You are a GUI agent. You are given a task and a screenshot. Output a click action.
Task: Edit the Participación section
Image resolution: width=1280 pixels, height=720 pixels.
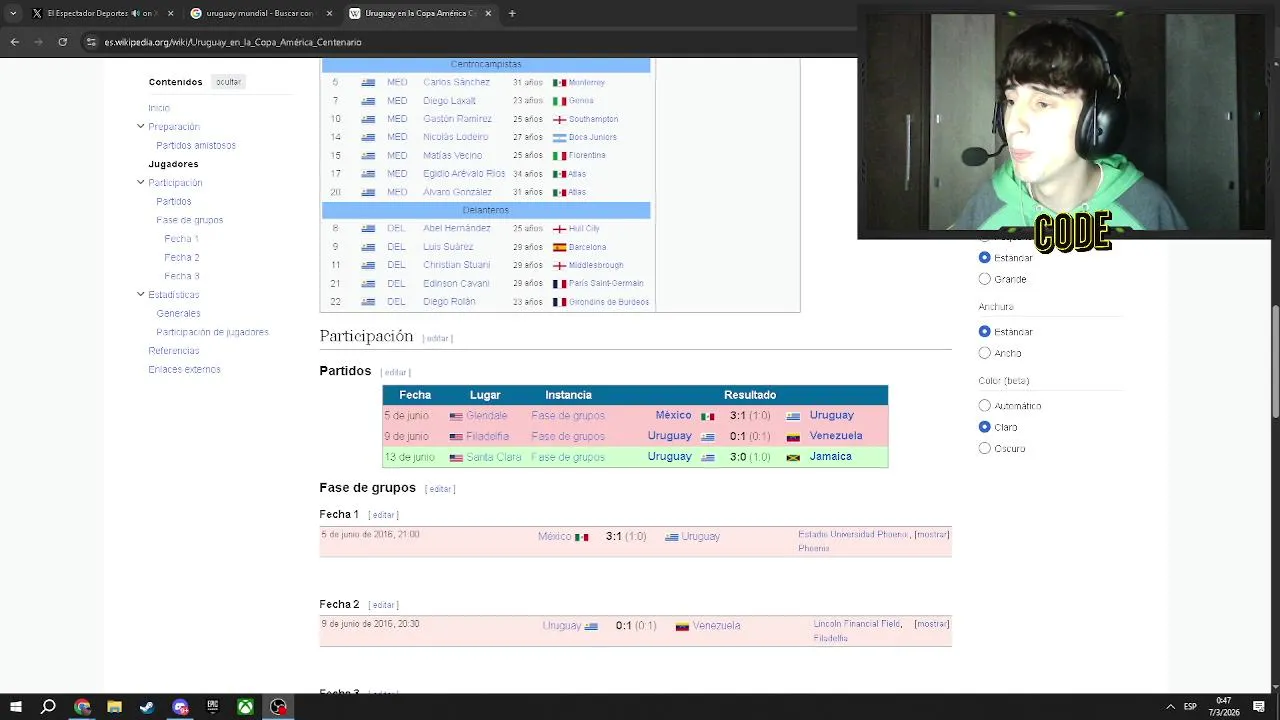(437, 339)
